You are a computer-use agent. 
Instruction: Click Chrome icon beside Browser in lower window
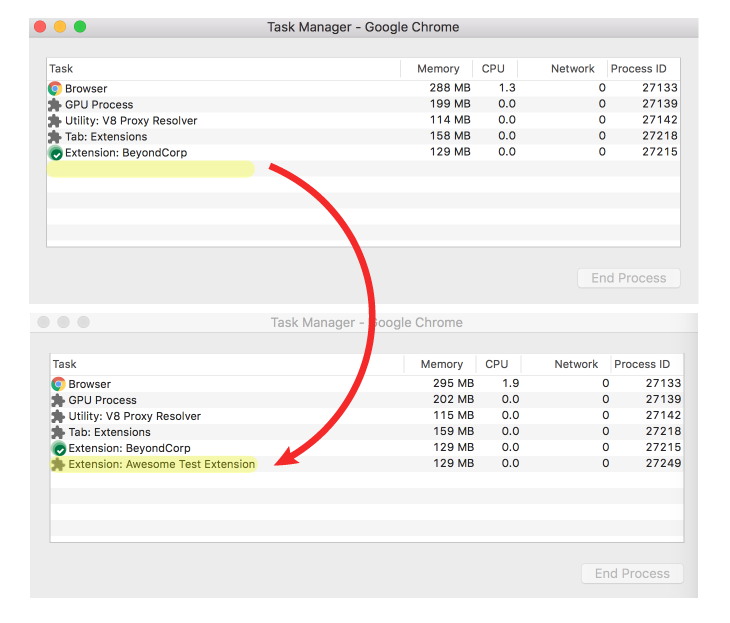58,384
